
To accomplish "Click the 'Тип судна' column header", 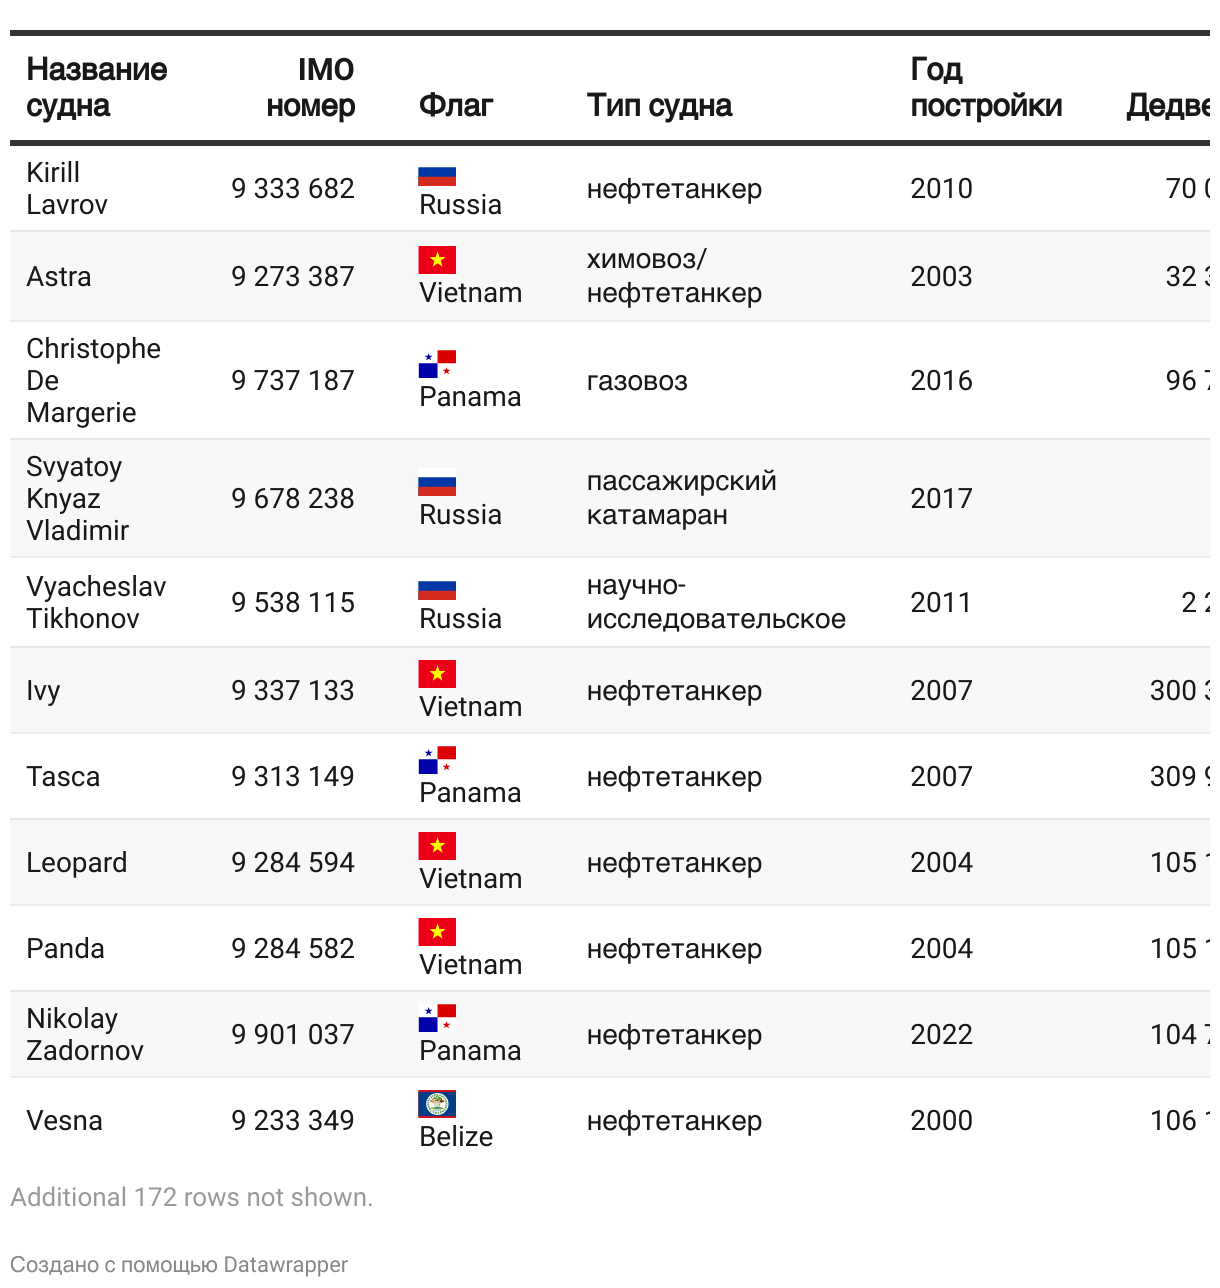I will pos(659,105).
